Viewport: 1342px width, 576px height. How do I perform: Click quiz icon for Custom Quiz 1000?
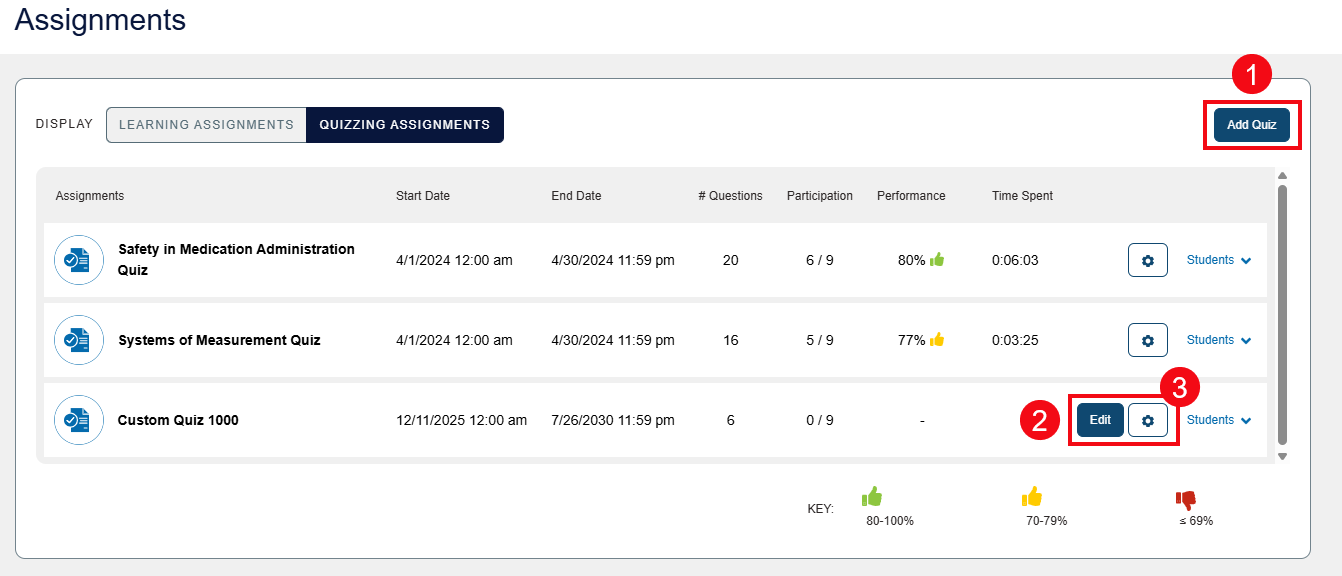(x=78, y=420)
